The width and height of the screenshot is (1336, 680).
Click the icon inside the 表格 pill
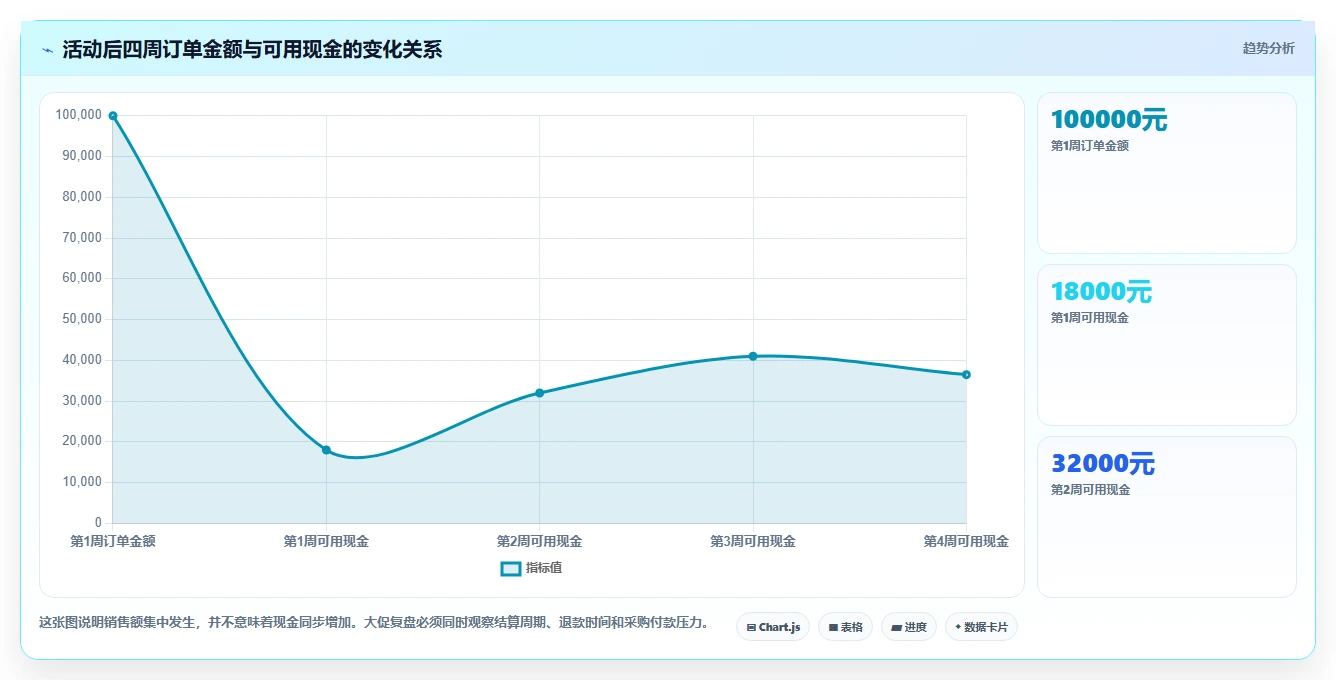click(x=833, y=628)
